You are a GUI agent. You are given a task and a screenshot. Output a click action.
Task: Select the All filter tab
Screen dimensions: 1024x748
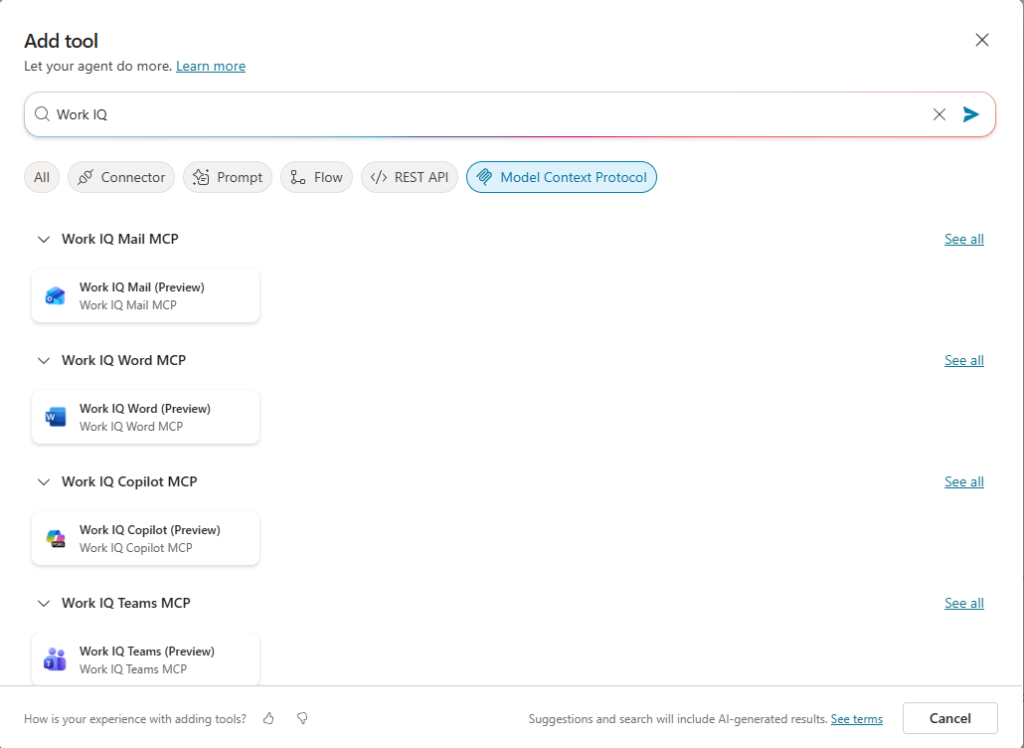[x=42, y=177]
